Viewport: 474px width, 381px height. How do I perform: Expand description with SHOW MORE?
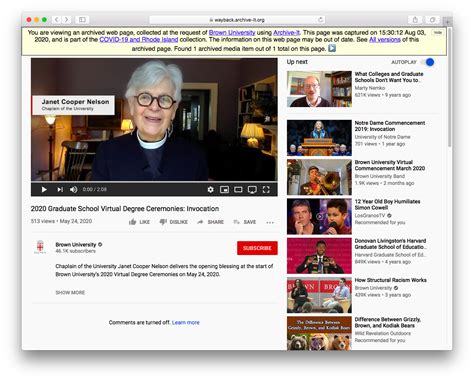pyautogui.click(x=70, y=293)
